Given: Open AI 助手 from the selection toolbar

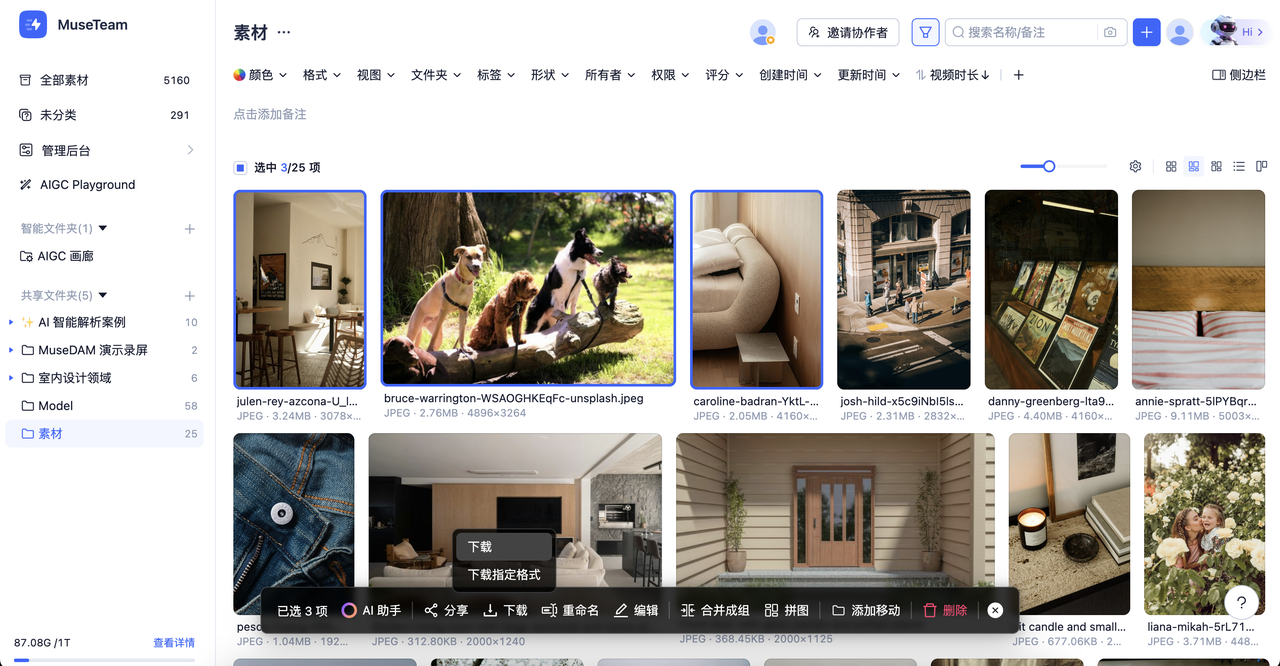Looking at the screenshot, I should [375, 610].
